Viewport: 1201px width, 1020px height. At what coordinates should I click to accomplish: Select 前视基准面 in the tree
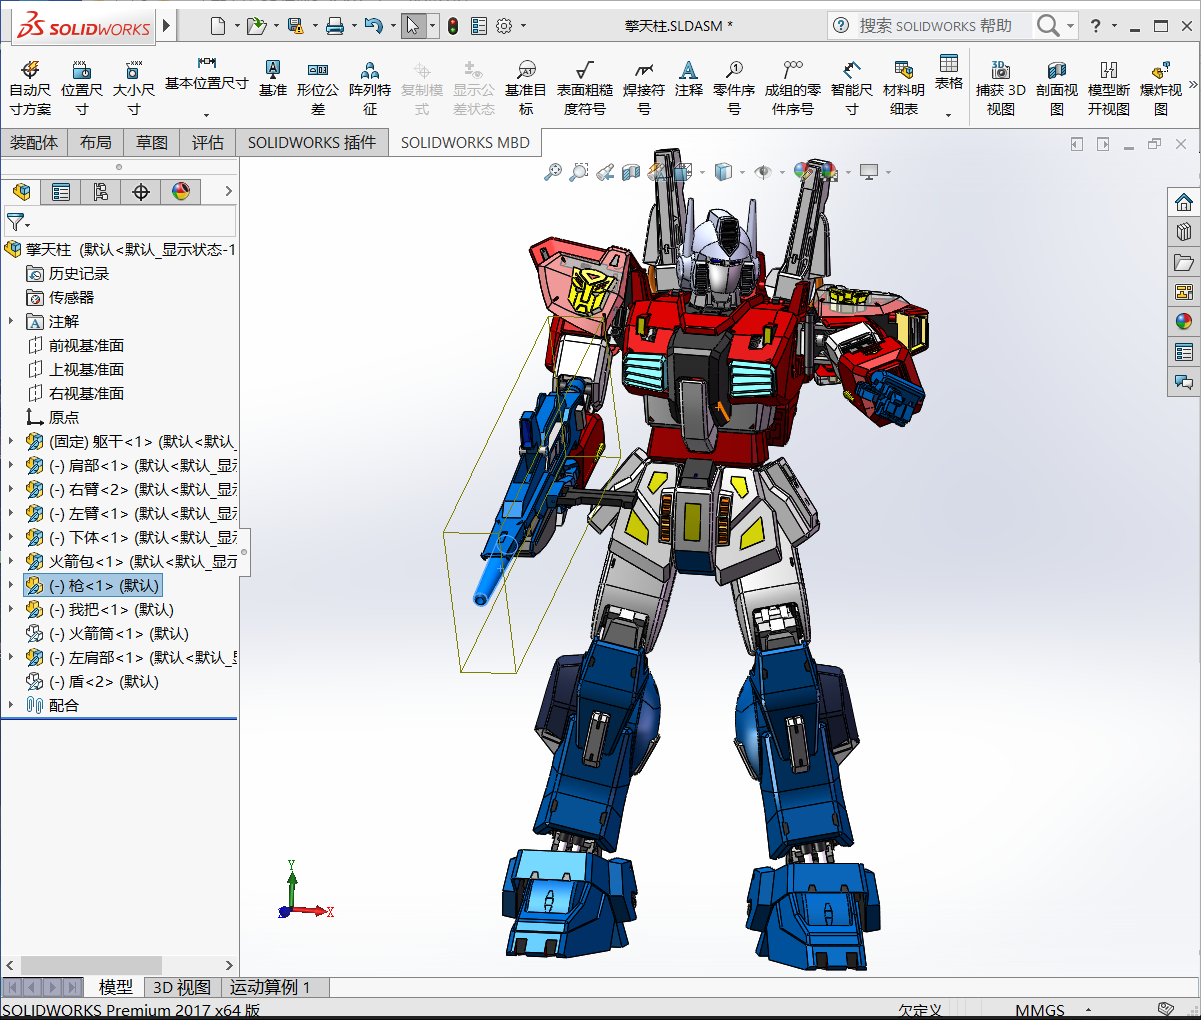tap(86, 345)
